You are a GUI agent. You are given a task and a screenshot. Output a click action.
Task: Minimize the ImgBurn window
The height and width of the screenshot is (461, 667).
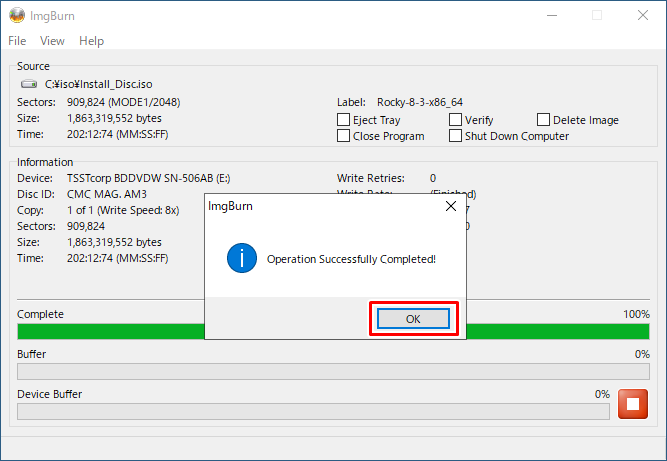click(x=551, y=15)
